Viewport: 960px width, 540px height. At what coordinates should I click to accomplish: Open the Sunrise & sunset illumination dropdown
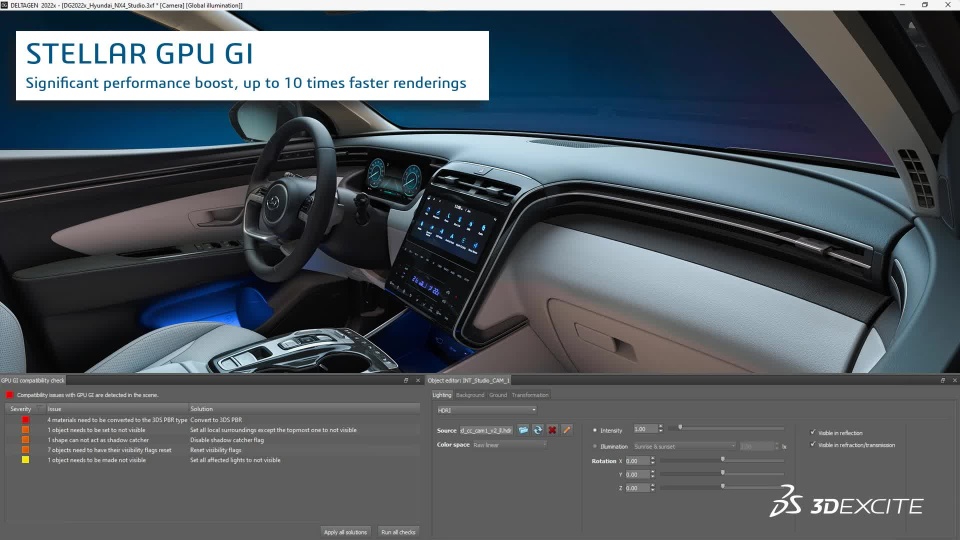[x=684, y=446]
